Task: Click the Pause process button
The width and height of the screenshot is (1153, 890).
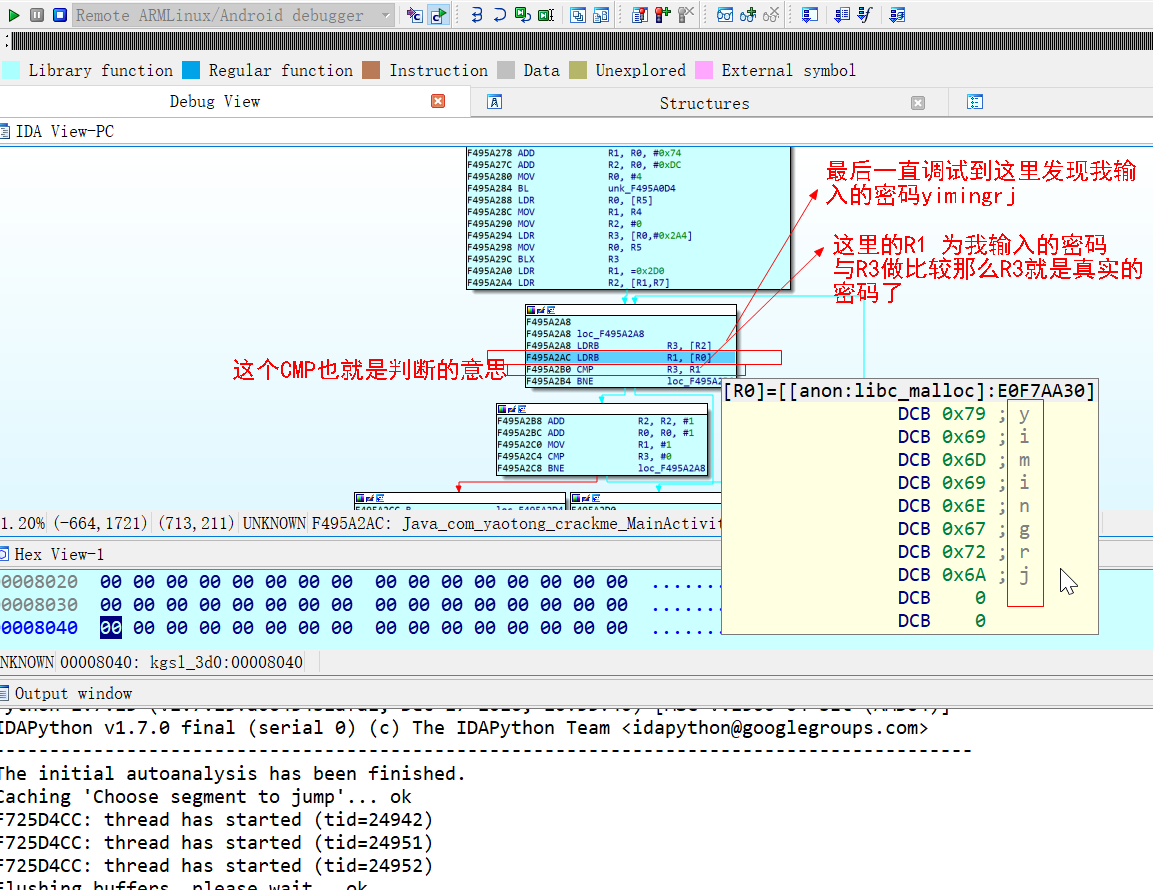Action: pos(37,15)
